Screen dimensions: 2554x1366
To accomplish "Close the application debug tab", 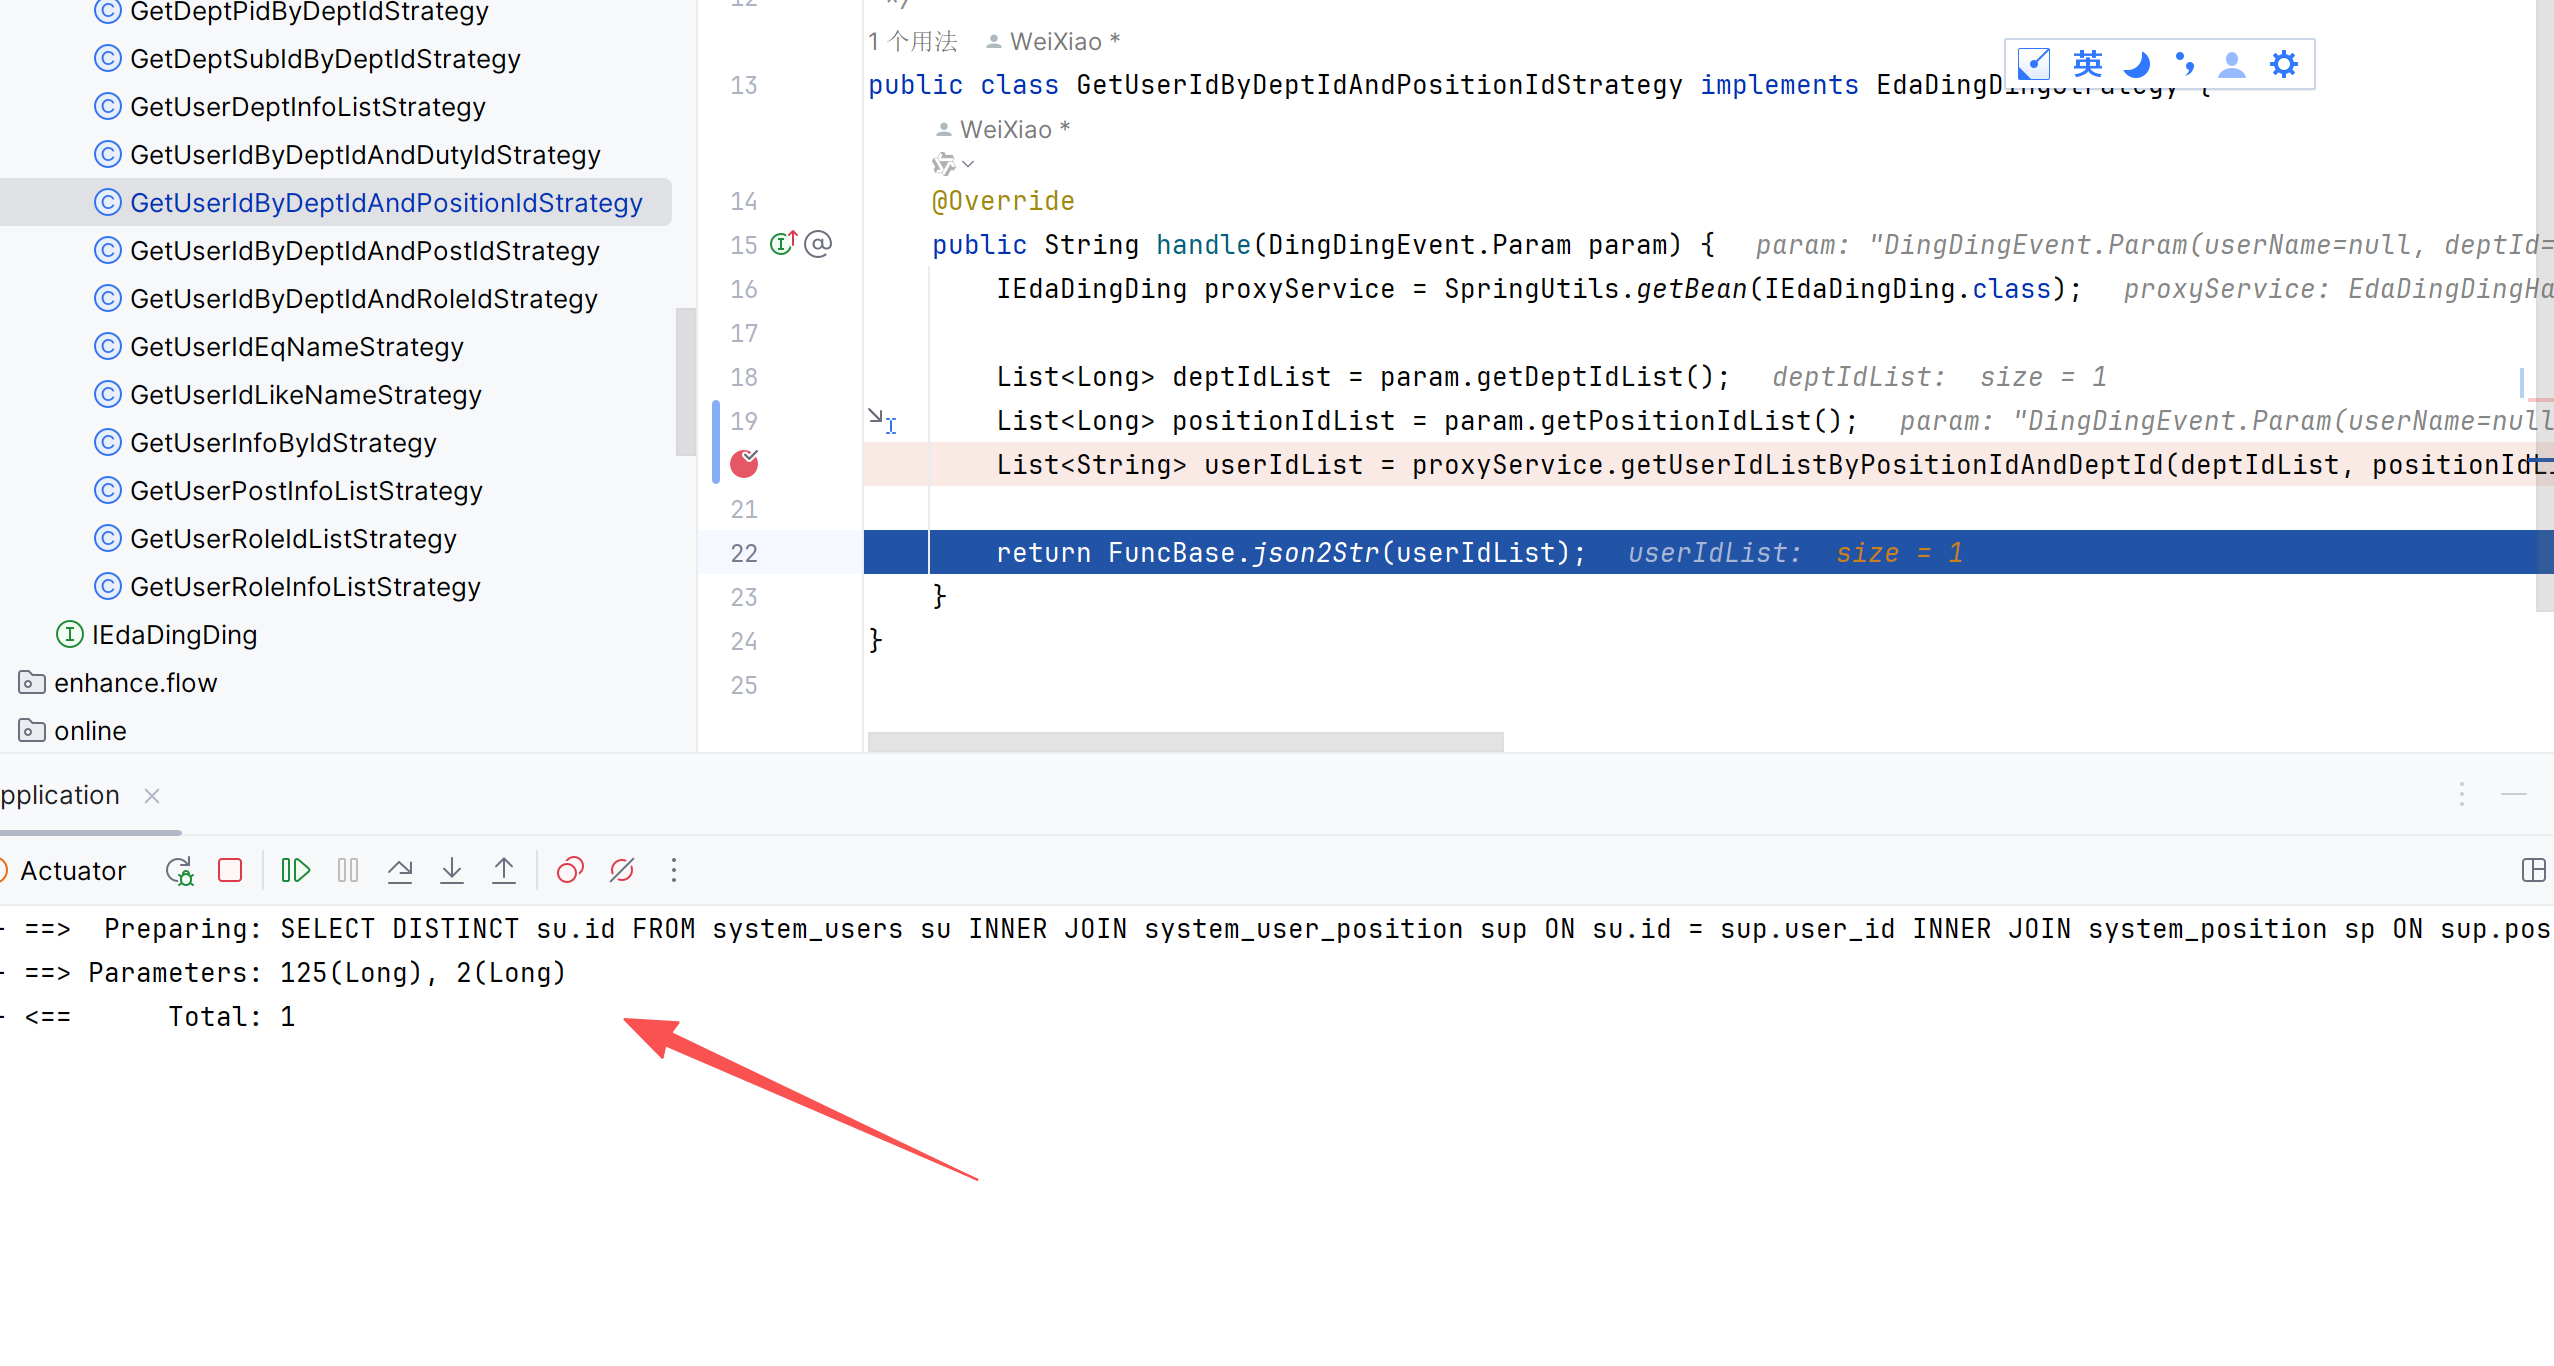I will pyautogui.click(x=152, y=796).
